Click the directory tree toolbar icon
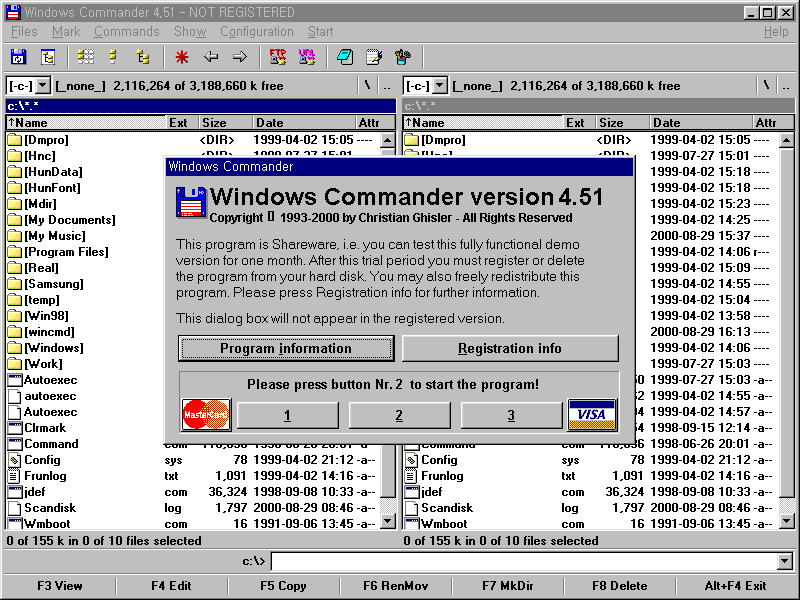Viewport: 800px width, 600px height. (x=143, y=57)
